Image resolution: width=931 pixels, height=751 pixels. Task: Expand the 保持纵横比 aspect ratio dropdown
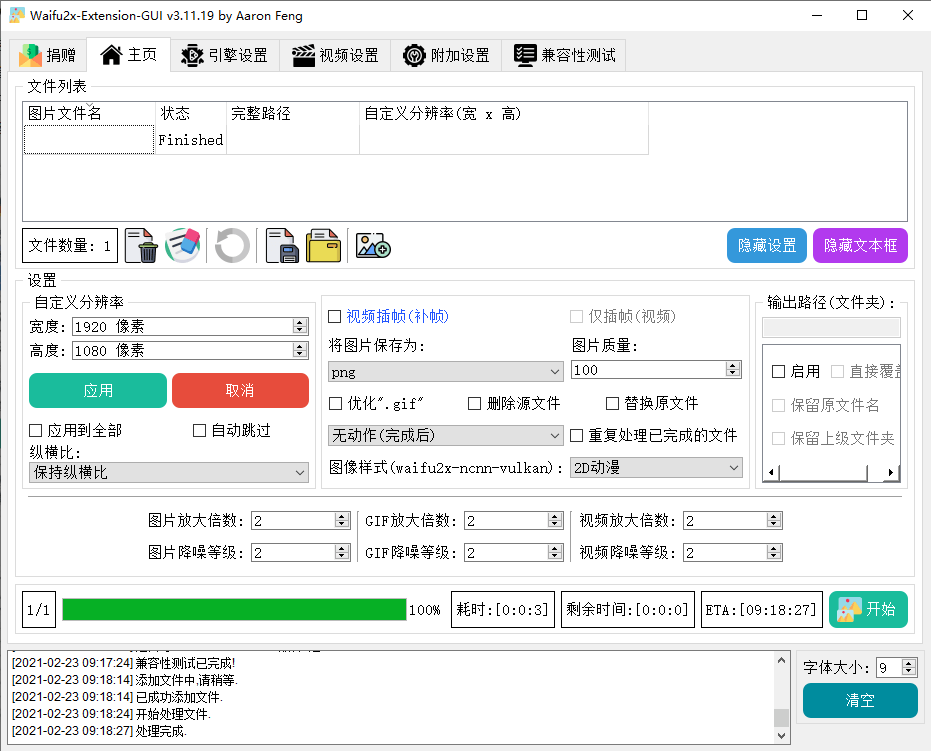169,472
